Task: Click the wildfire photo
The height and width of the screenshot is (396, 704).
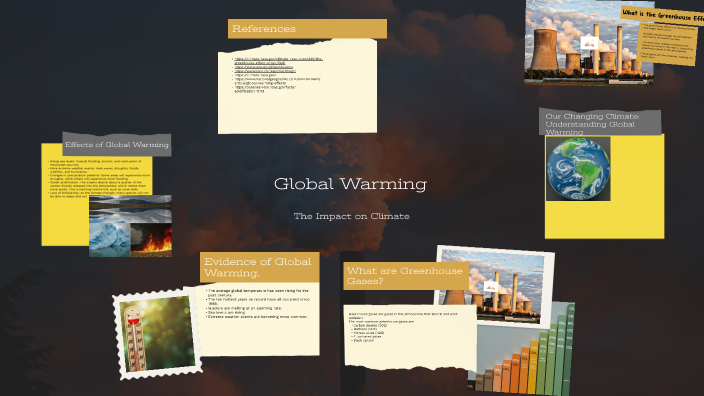Action: (x=151, y=239)
